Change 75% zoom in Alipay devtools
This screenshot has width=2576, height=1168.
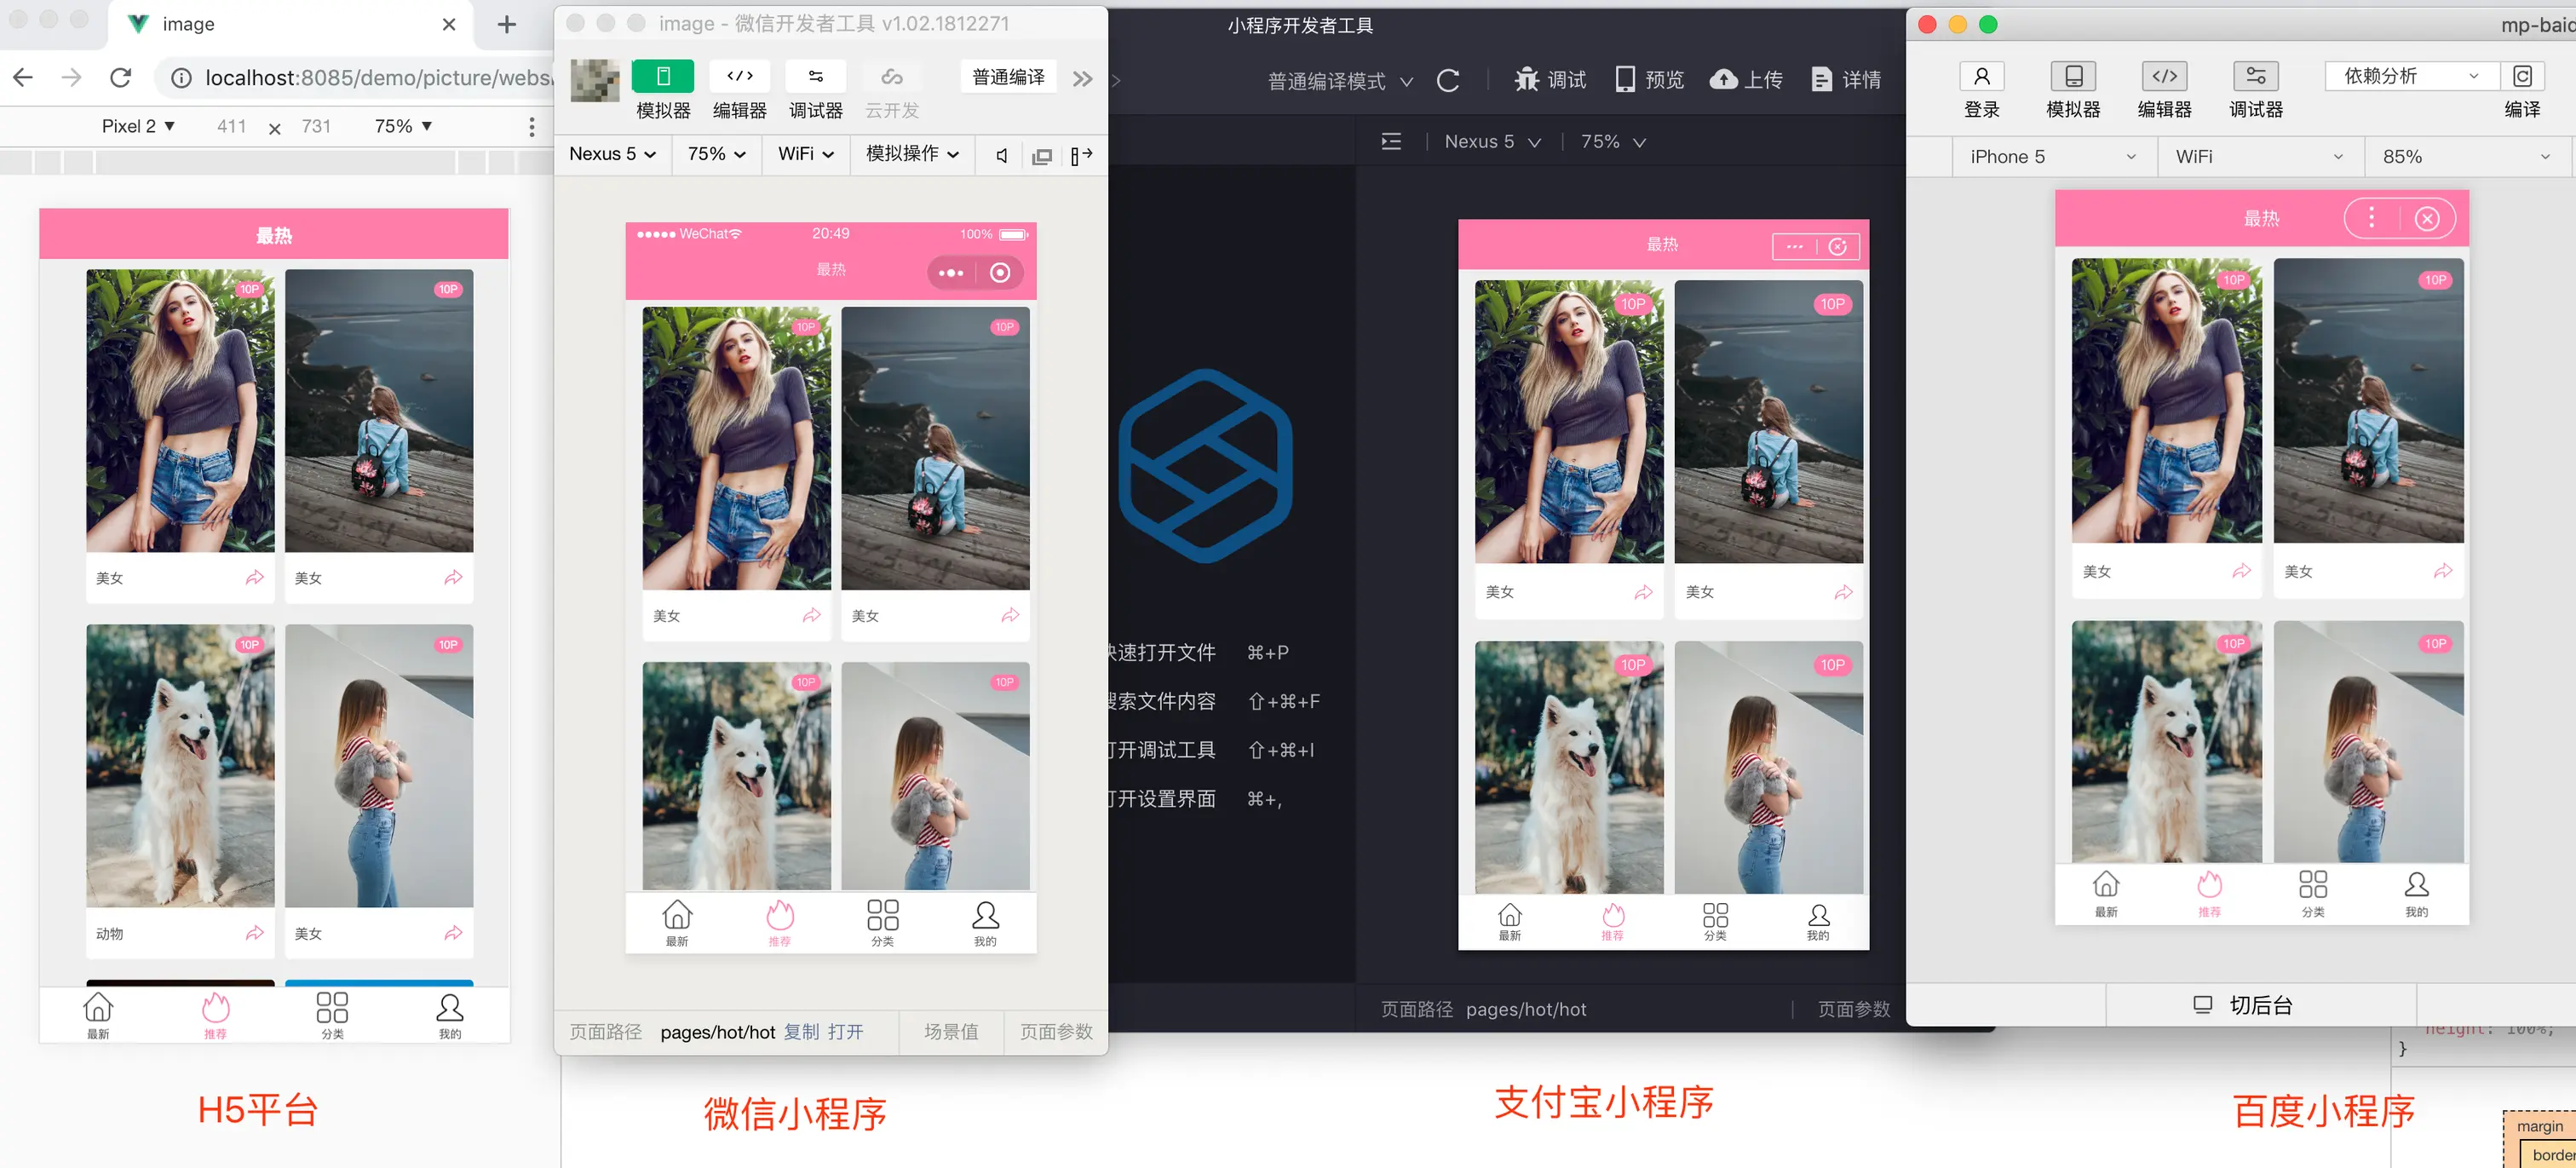[x=1613, y=142]
